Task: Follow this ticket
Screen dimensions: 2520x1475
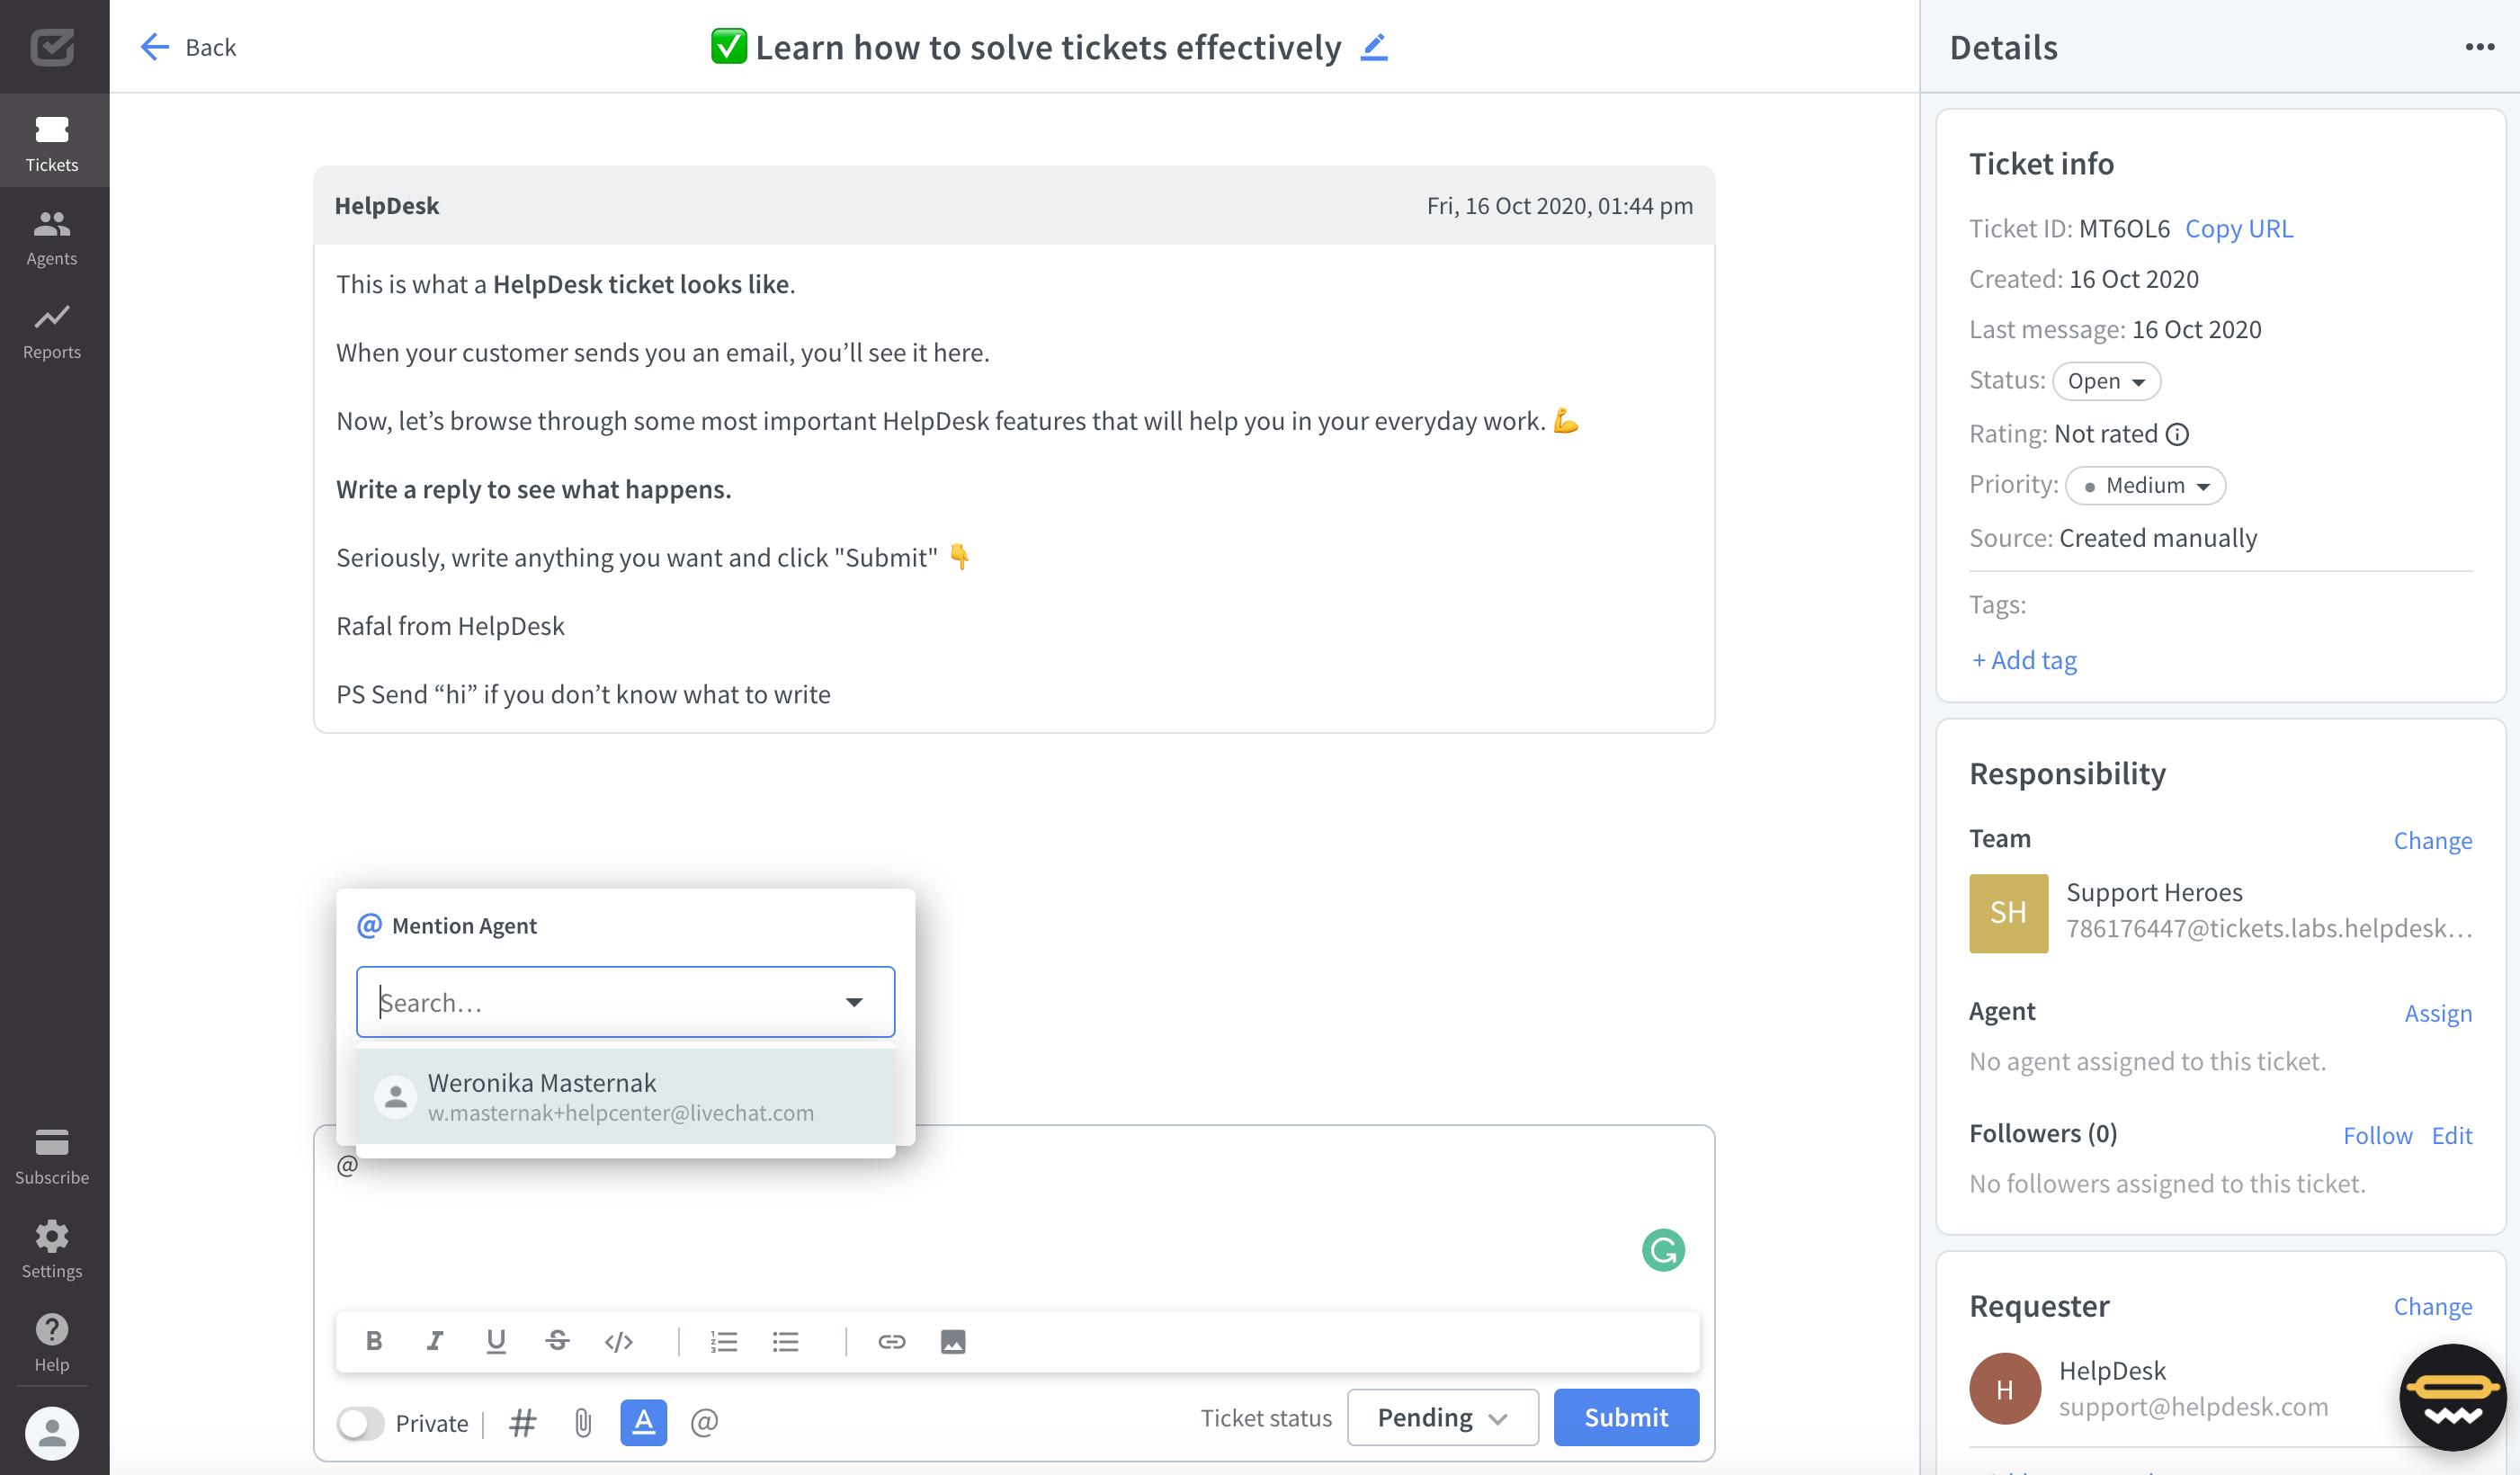Action: click(2377, 1135)
